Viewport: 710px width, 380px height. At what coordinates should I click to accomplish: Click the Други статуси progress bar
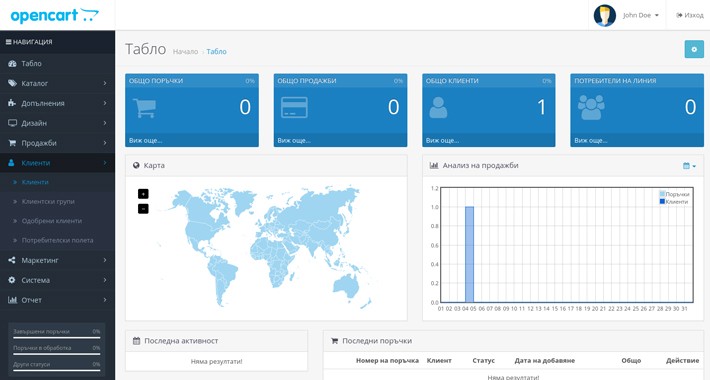tap(57, 370)
